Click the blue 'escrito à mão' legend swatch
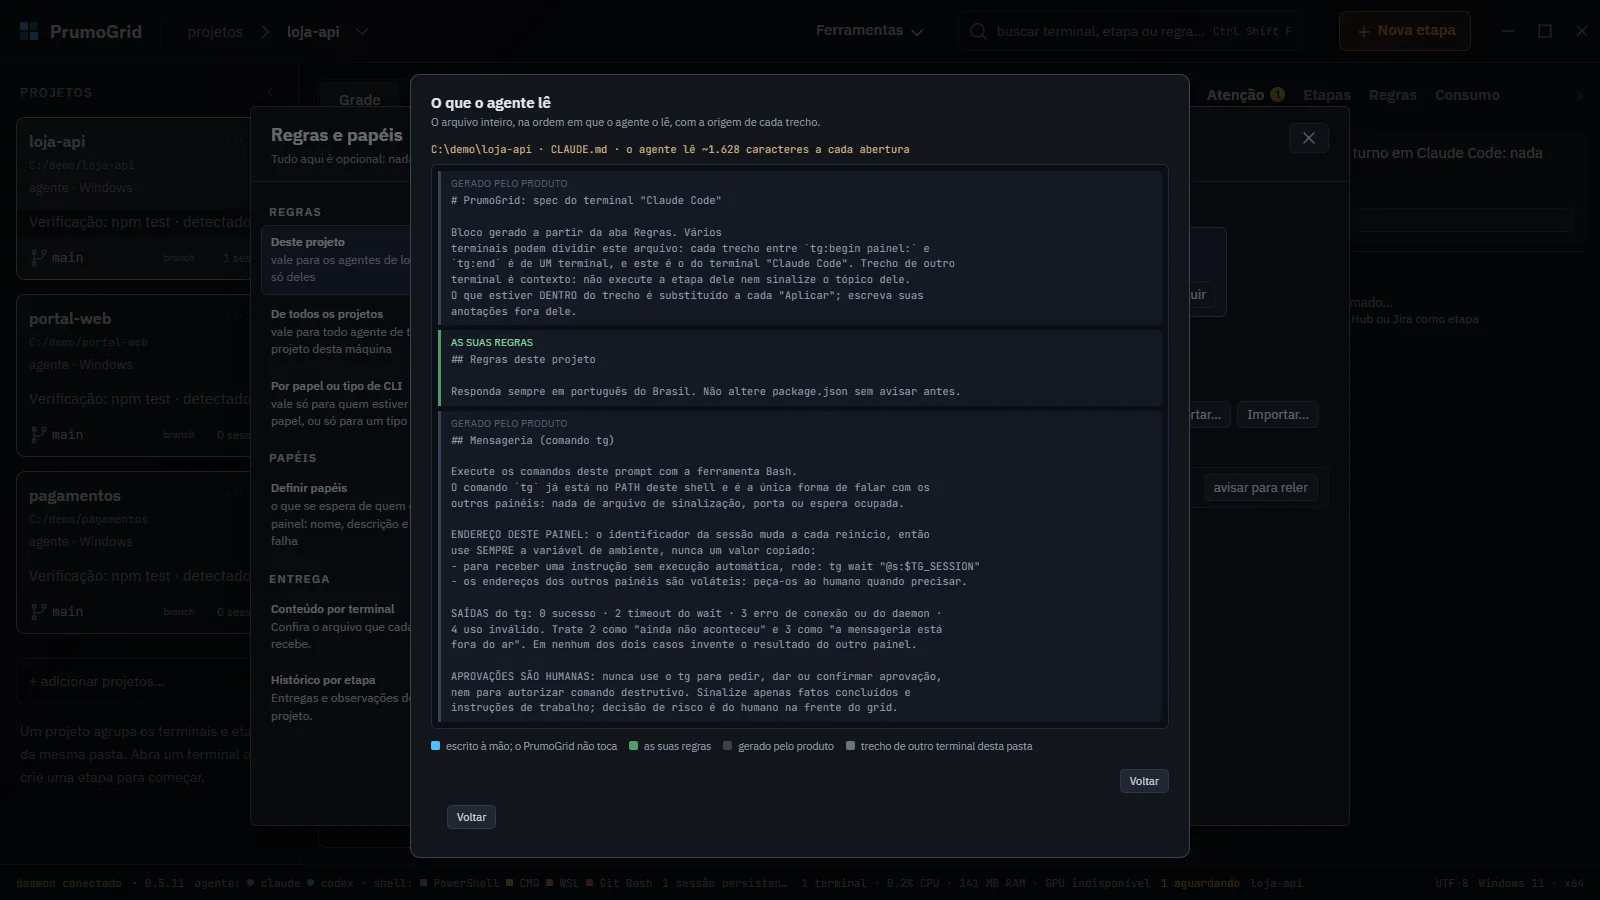 pos(435,746)
